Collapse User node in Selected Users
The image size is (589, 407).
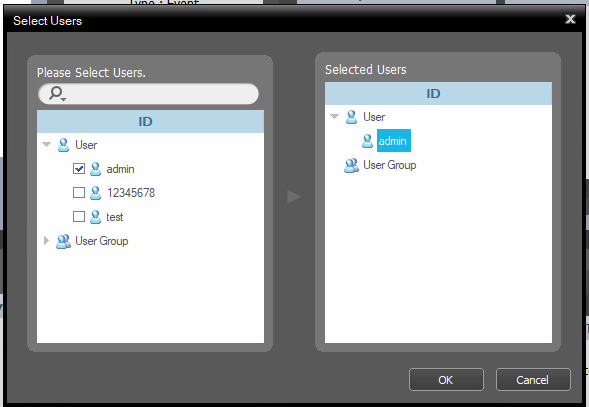[334, 117]
